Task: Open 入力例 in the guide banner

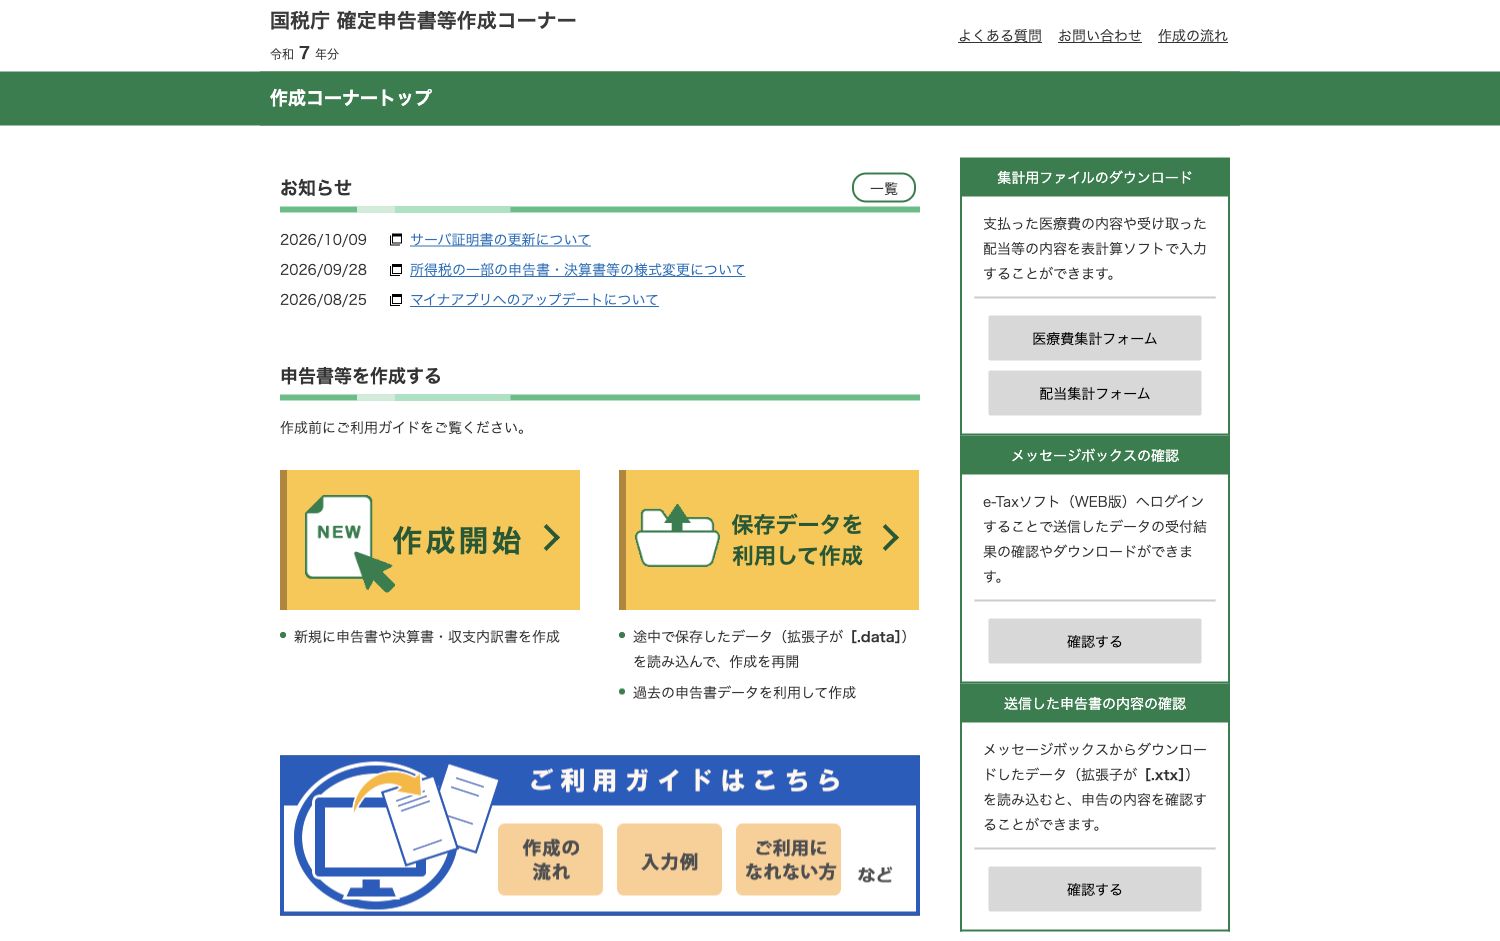Action: (x=669, y=859)
